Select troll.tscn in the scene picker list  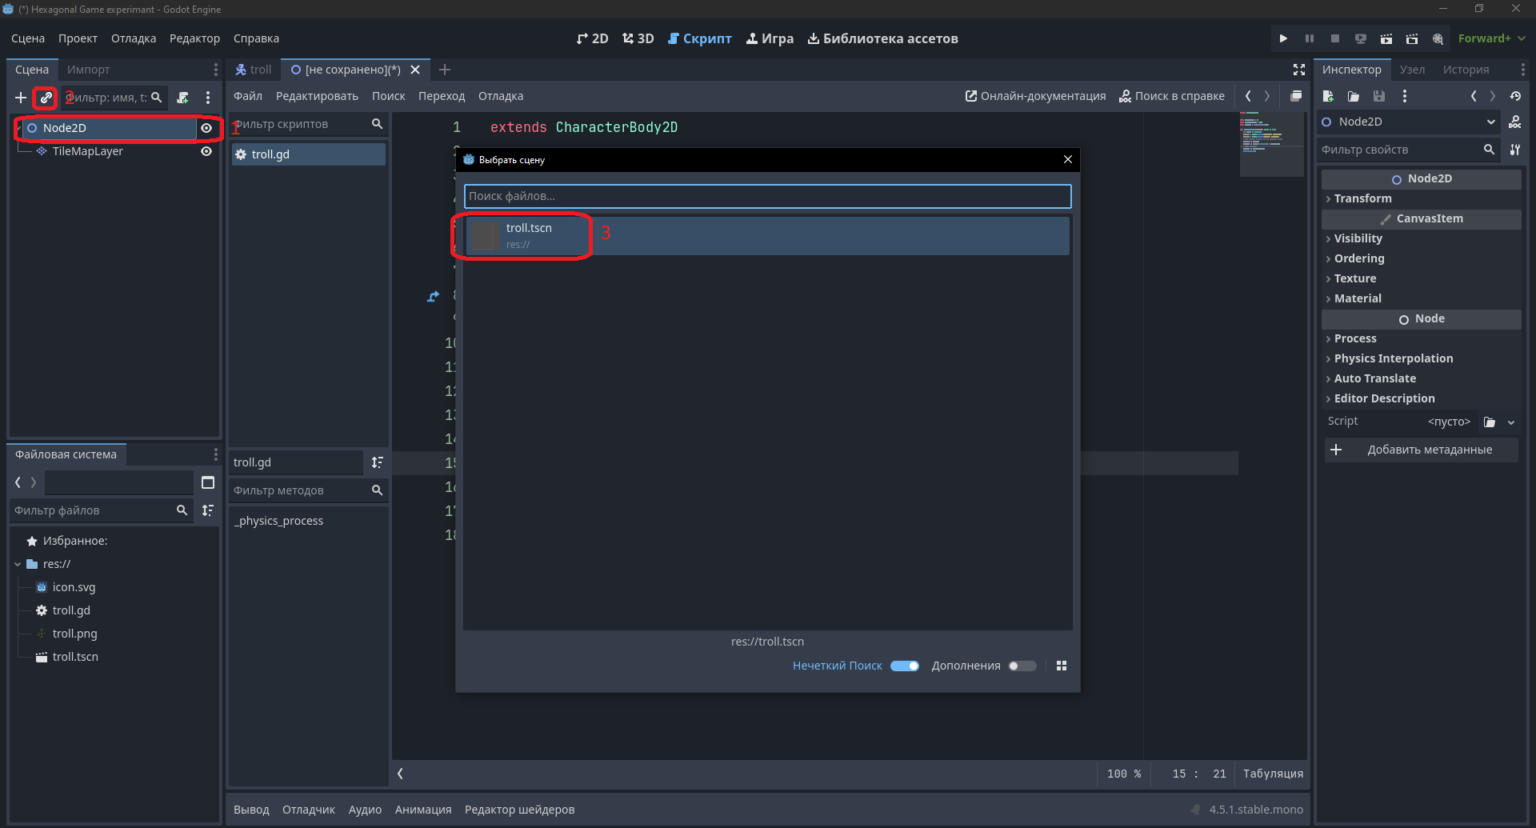(x=767, y=236)
